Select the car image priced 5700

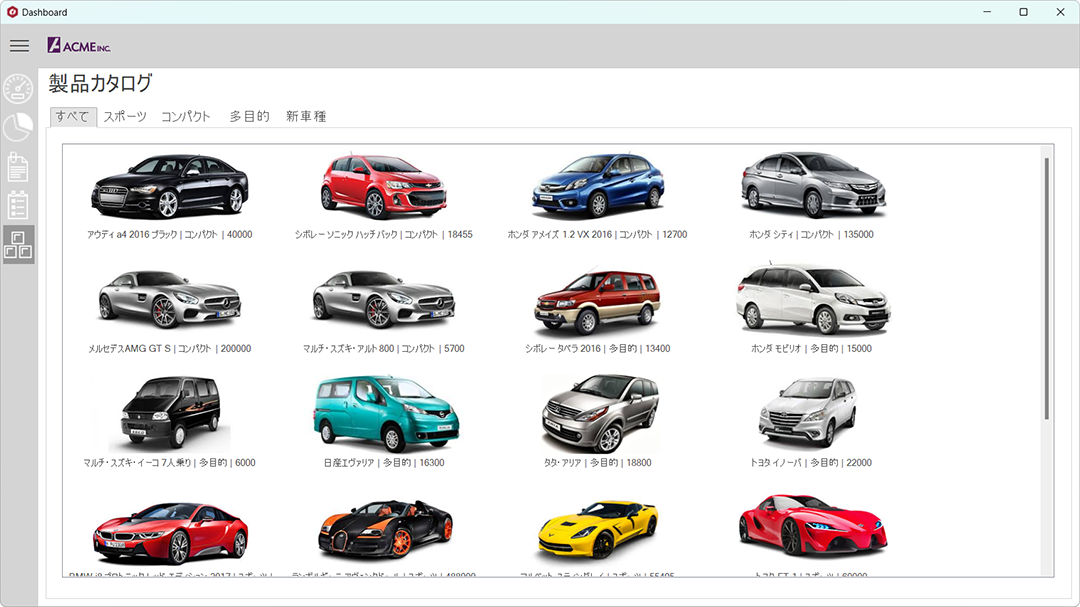tap(384, 300)
